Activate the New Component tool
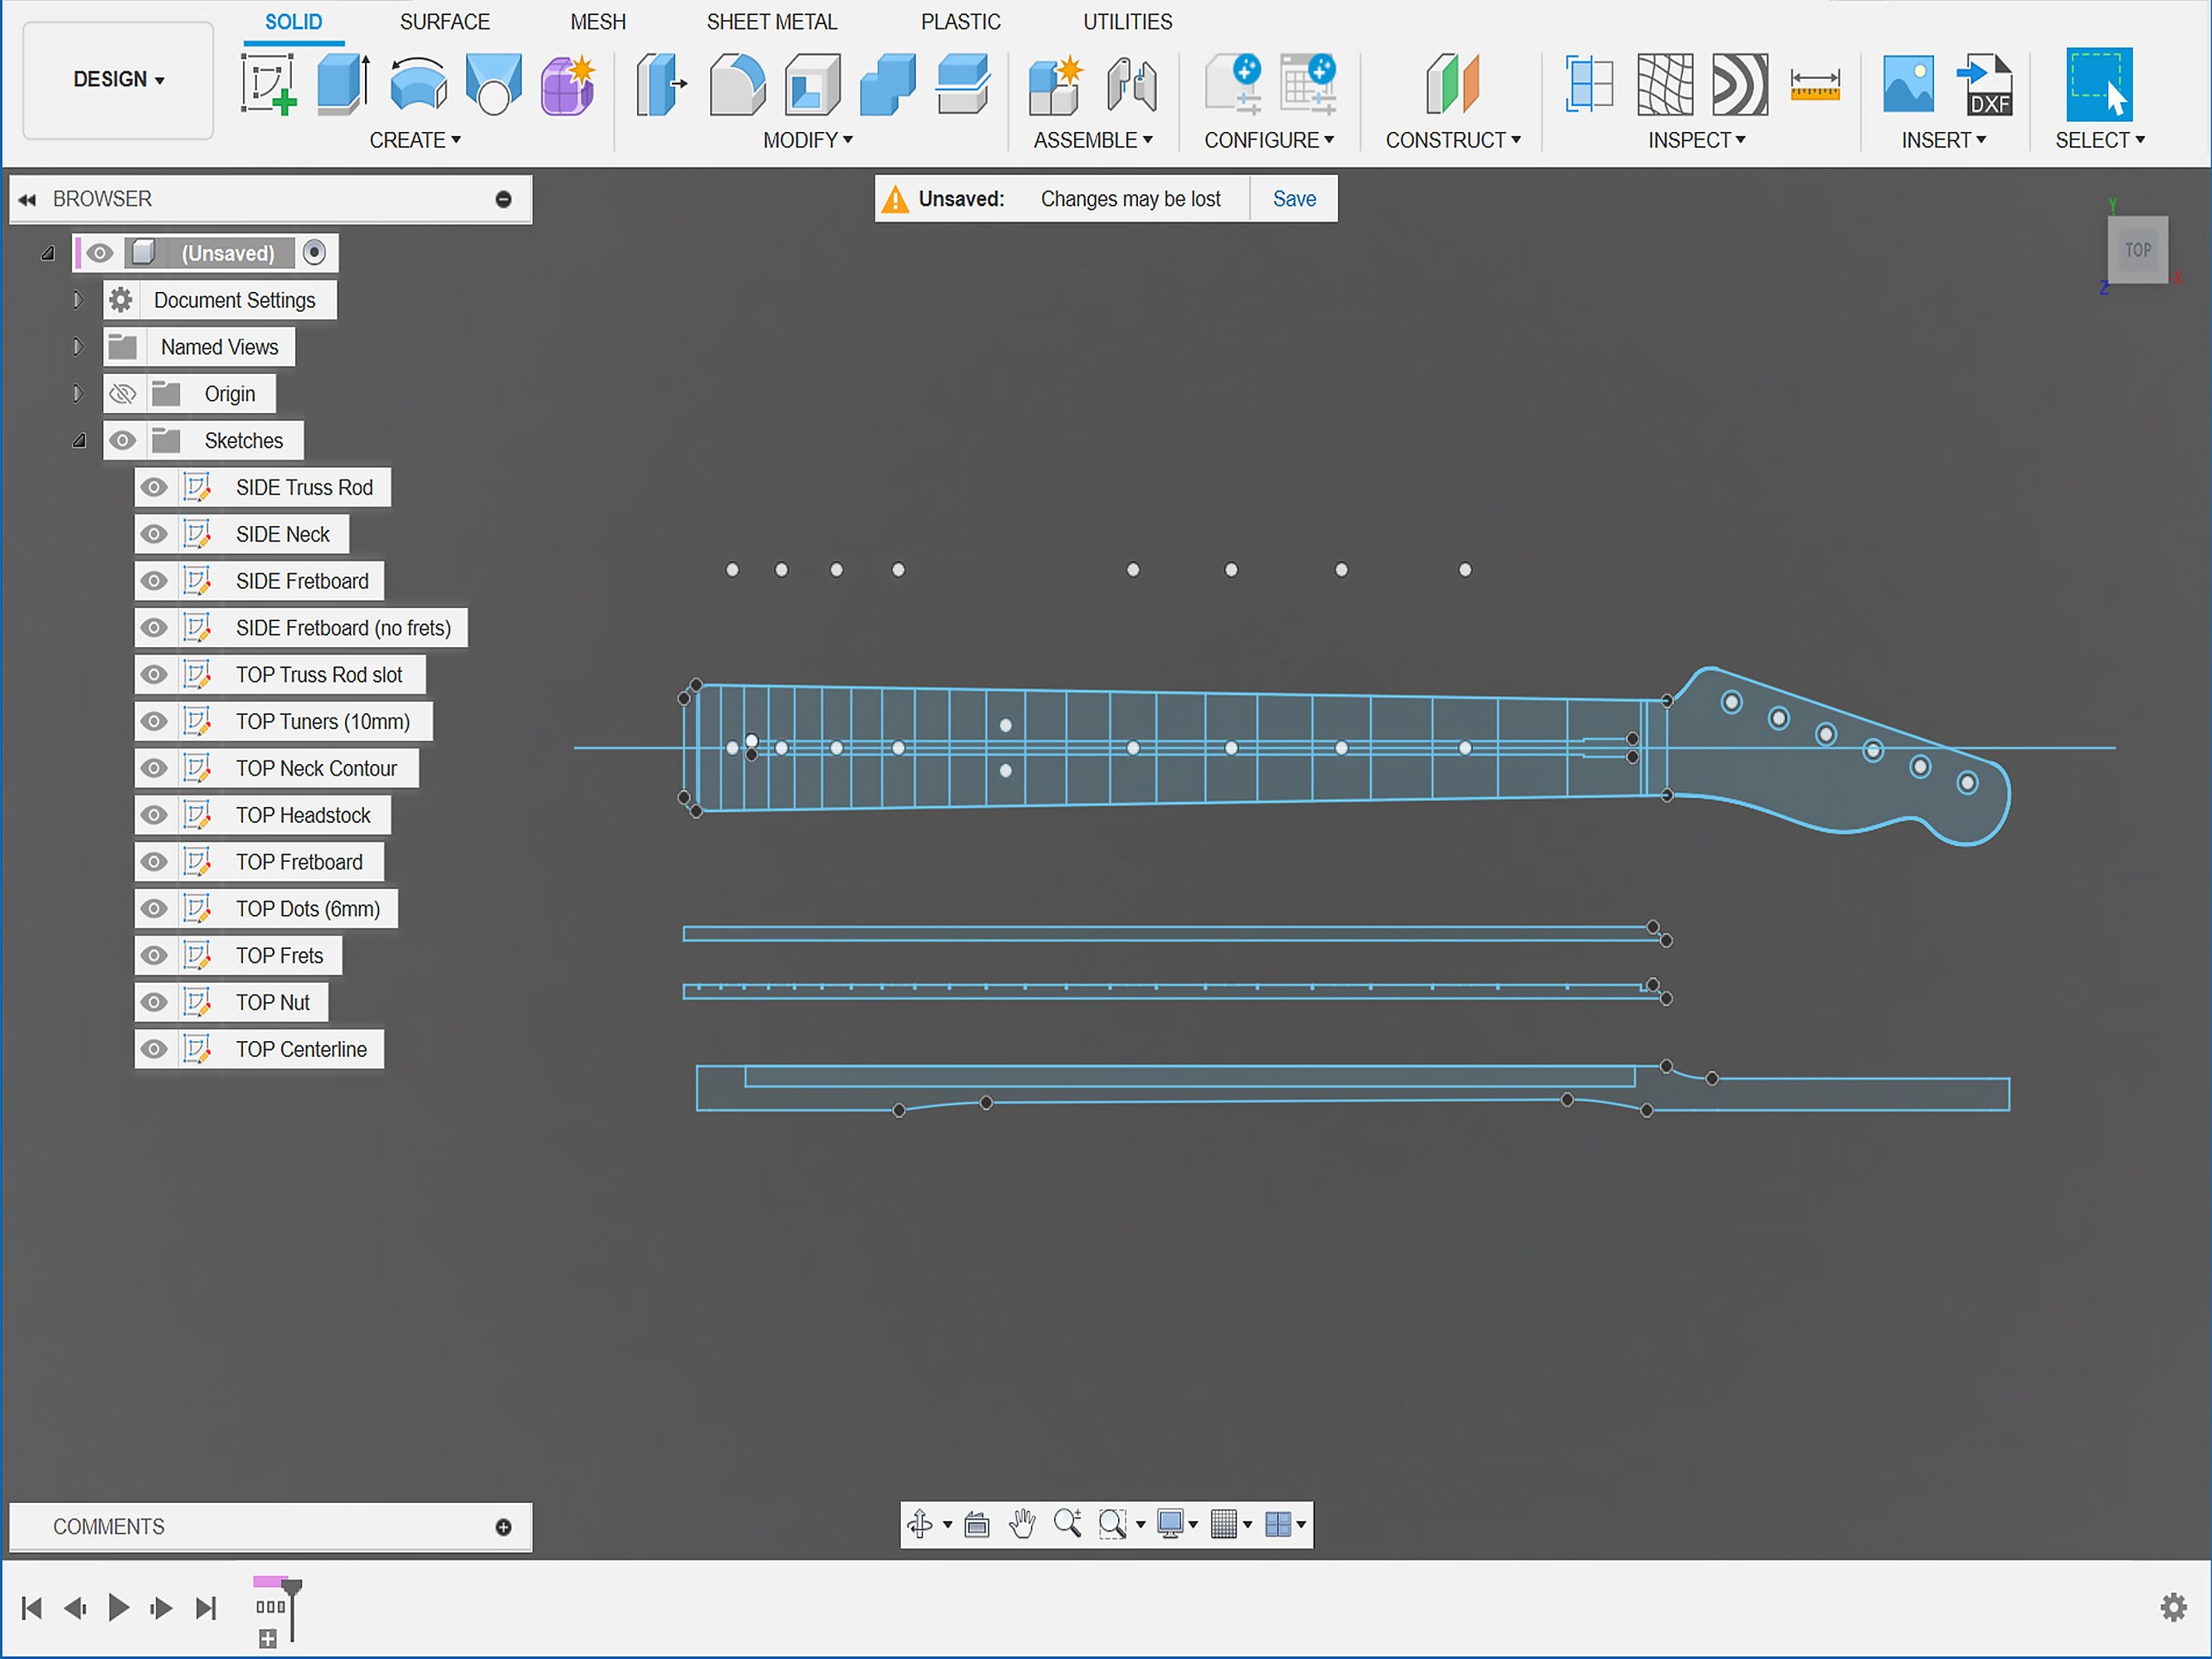 tap(1053, 85)
